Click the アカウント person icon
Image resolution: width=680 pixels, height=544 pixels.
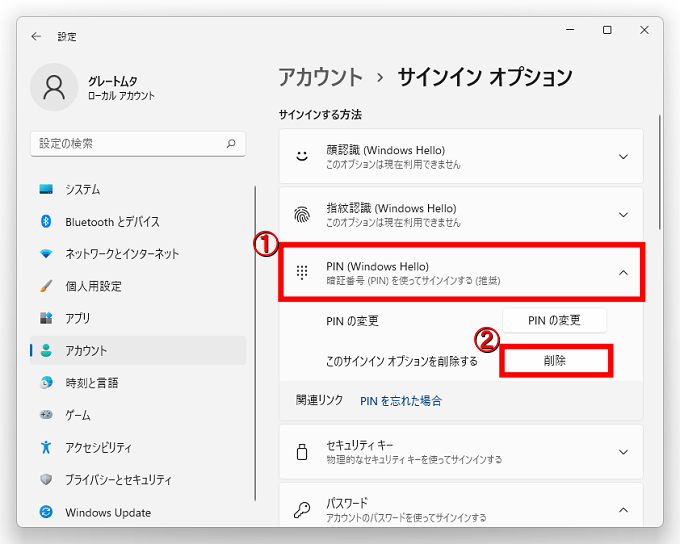46,350
